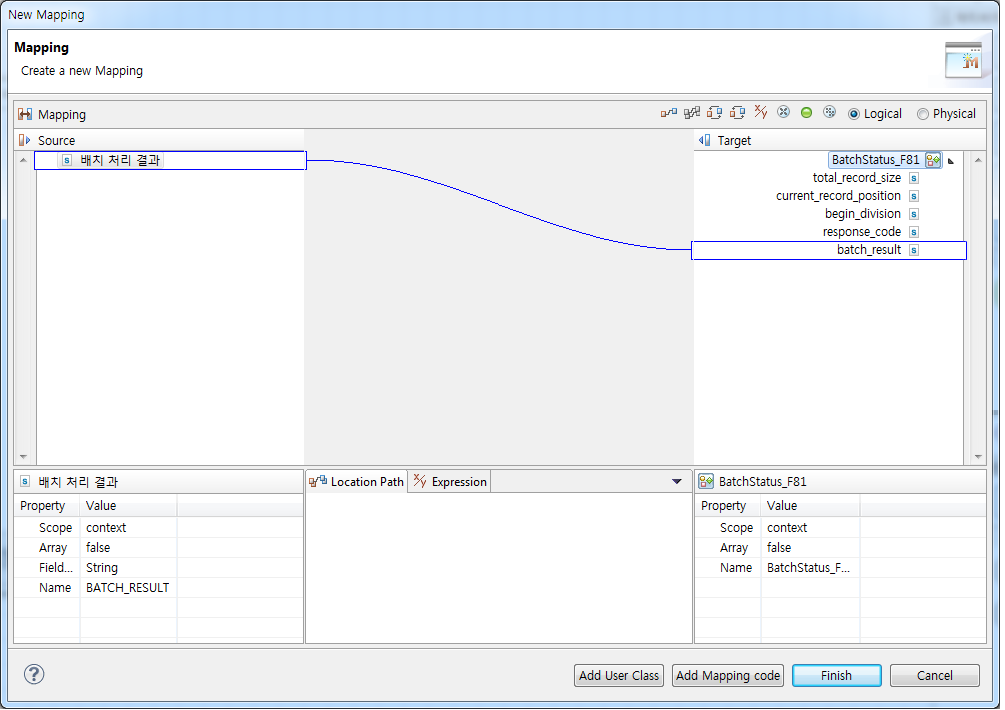Click the Add User Class button
Image resolution: width=1005 pixels, height=710 pixels.
click(618, 675)
